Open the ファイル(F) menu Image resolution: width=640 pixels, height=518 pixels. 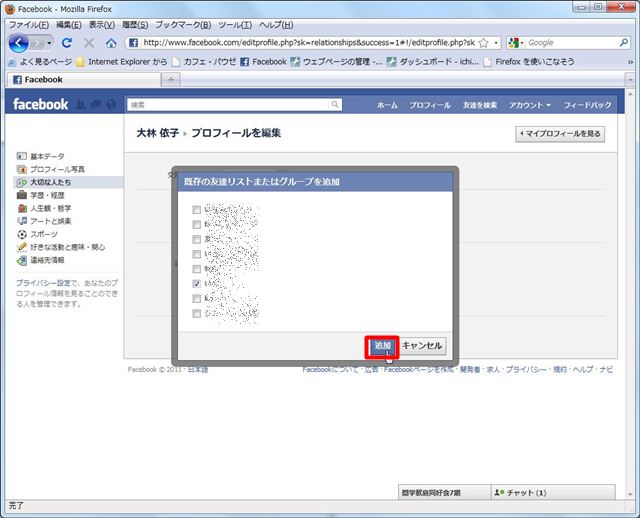tap(29, 25)
